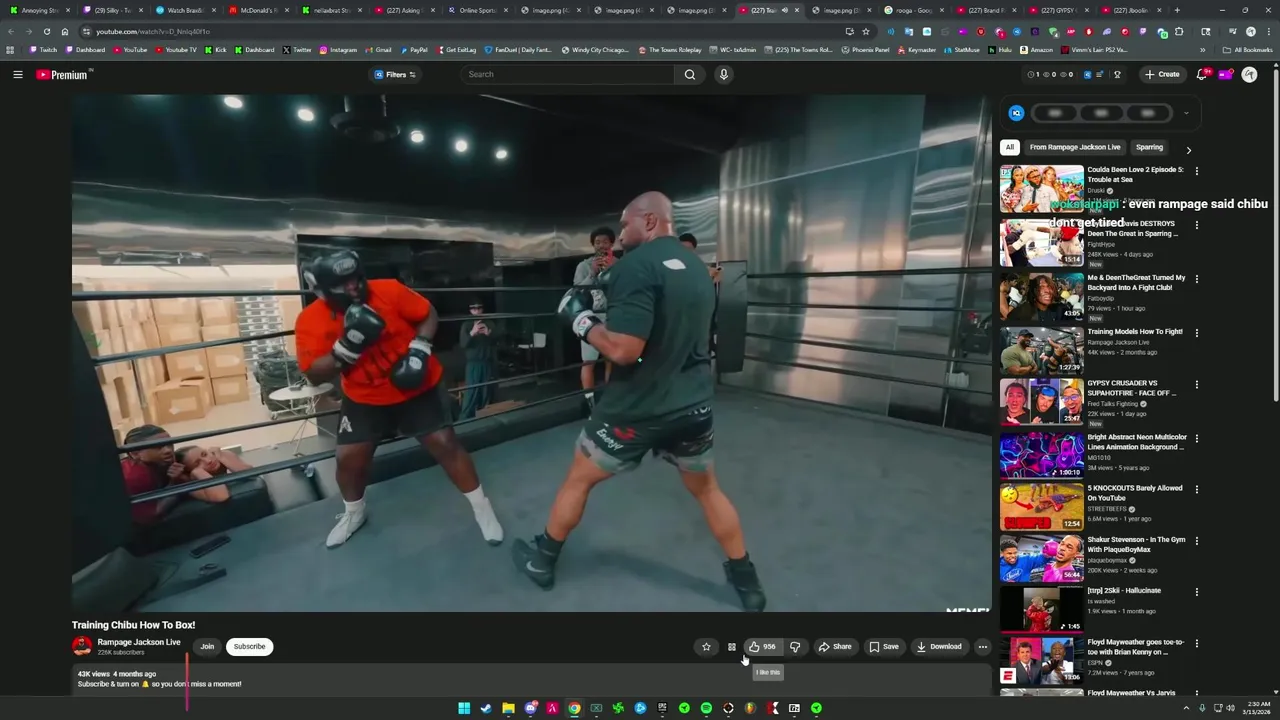Screen dimensions: 1280x720
Task: Open File Explorer from the taskbar
Action: pos(508,708)
